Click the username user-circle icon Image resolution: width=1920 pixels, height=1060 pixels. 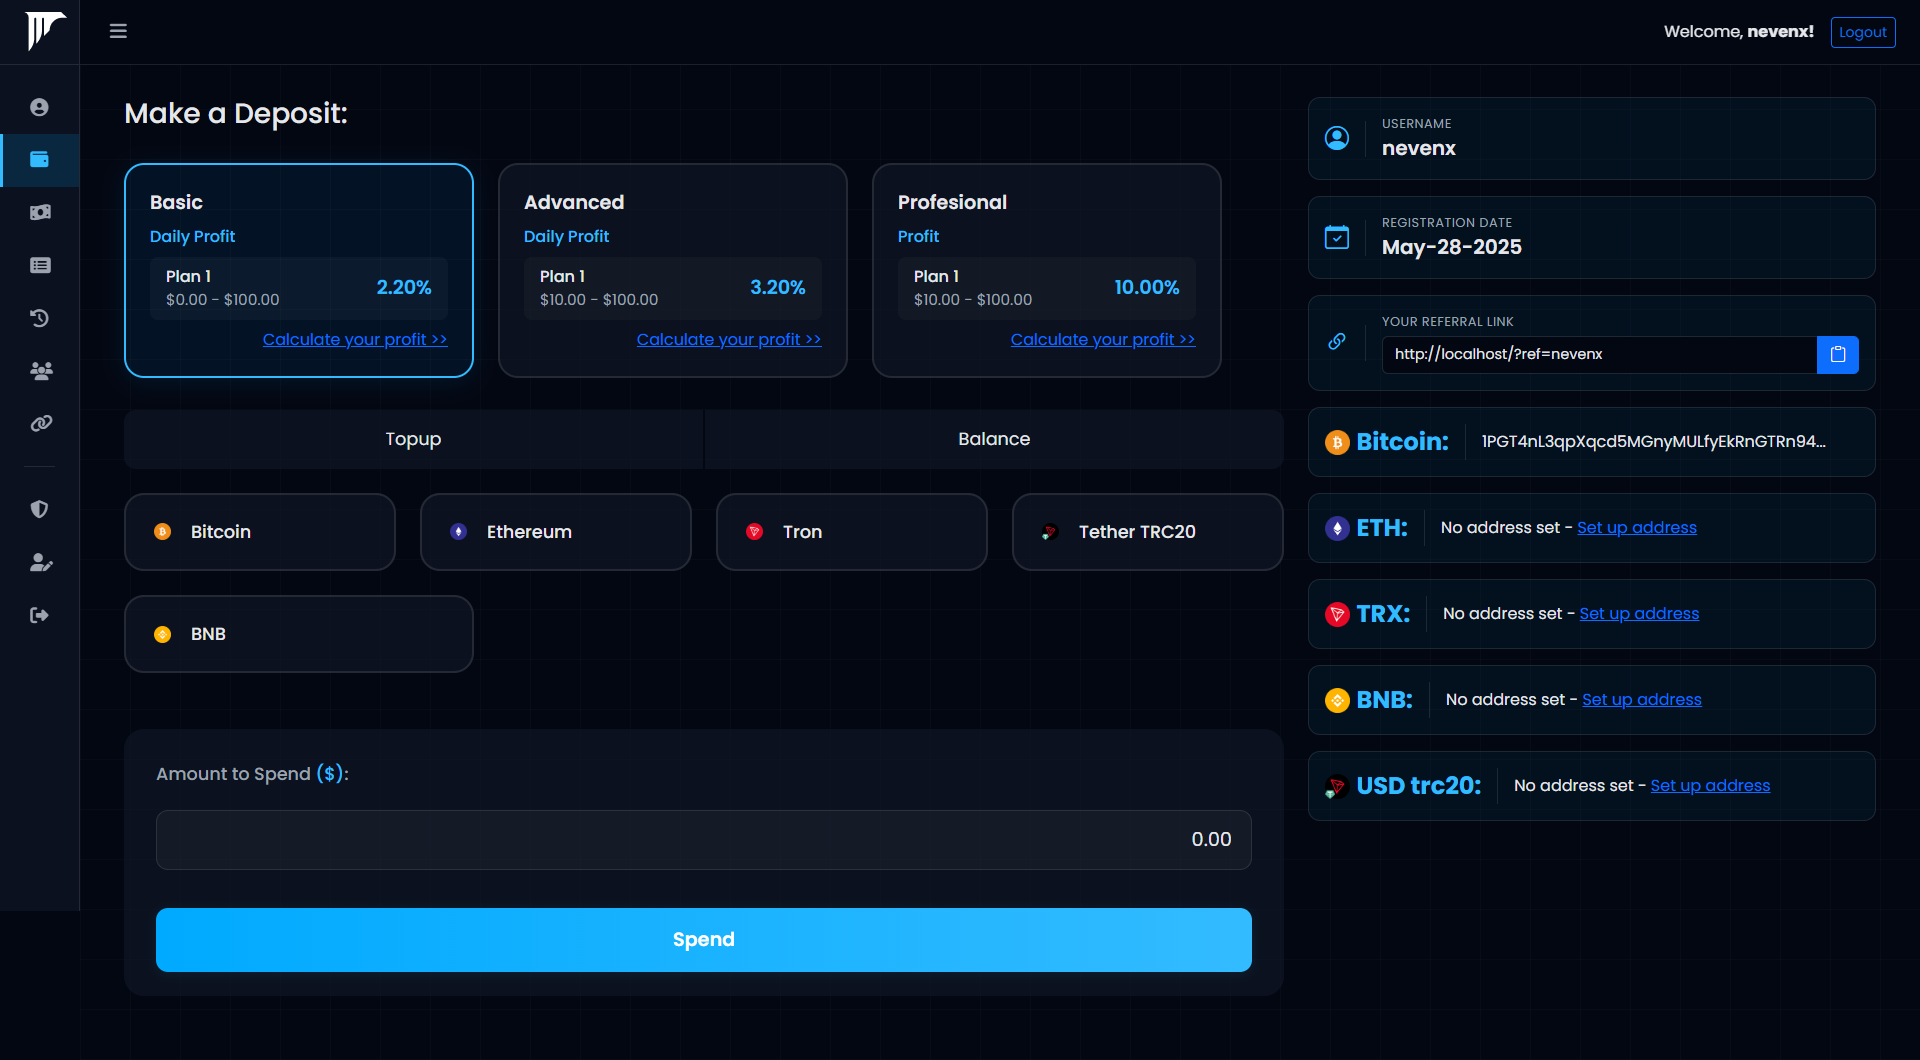pyautogui.click(x=1337, y=138)
